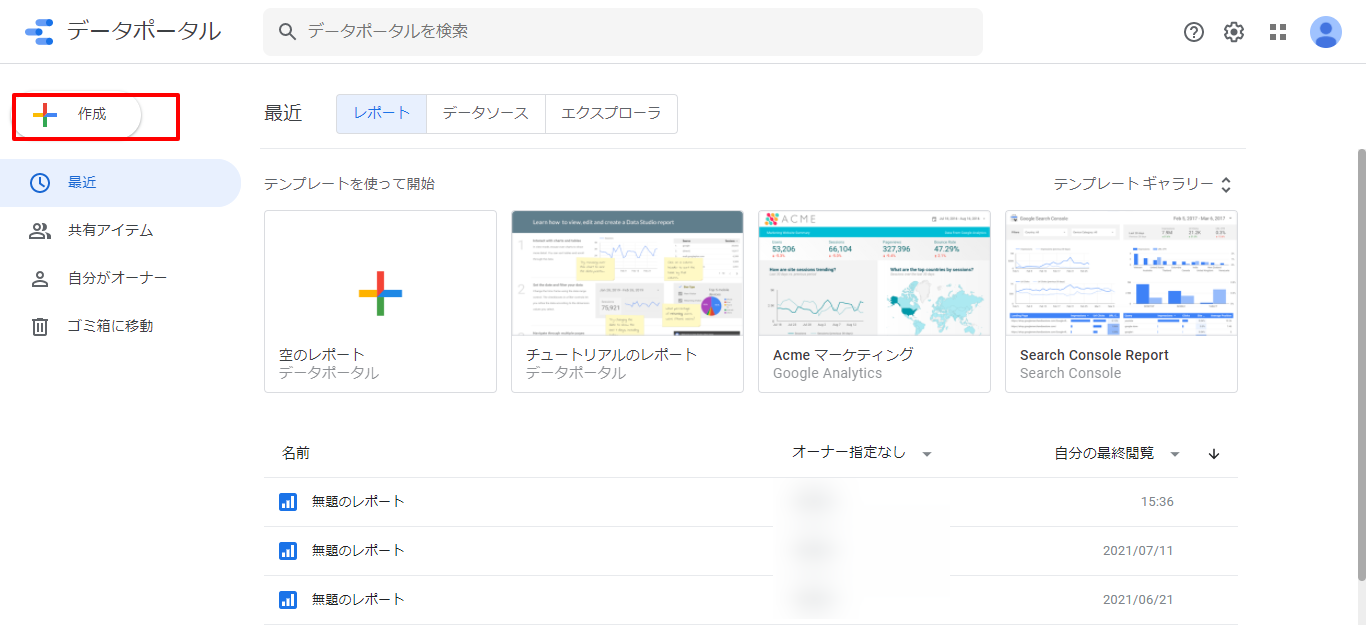Image resolution: width=1366 pixels, height=625 pixels.
Task: Open the 空のレポート template
Action: point(380,301)
